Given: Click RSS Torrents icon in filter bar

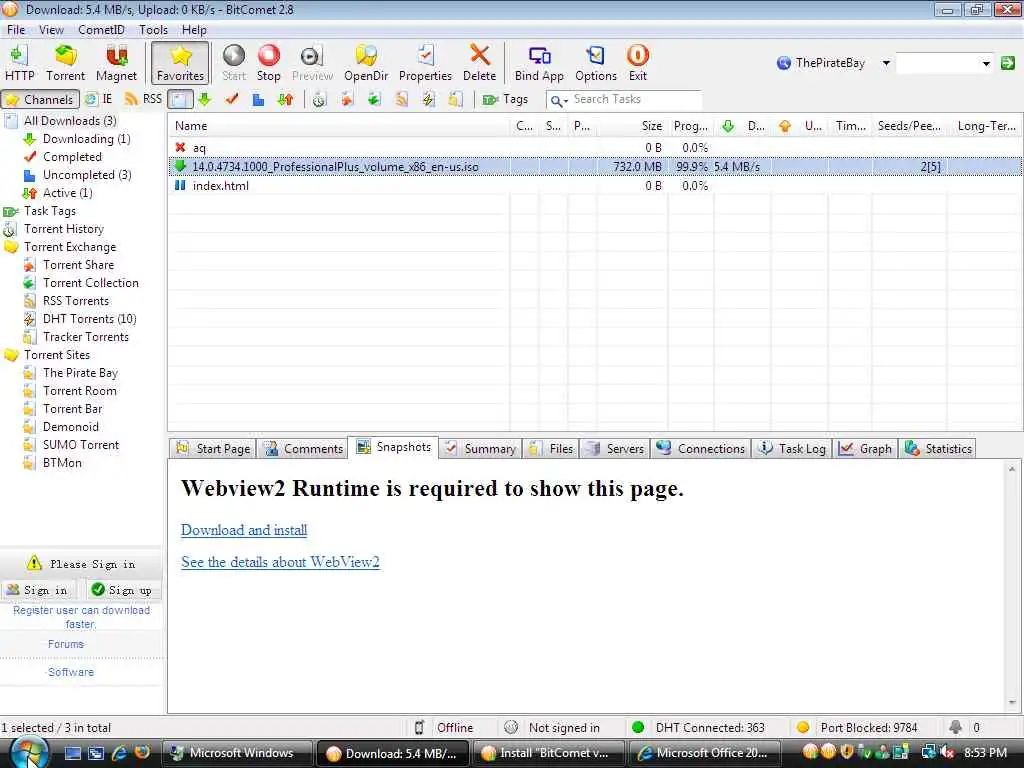Looking at the screenshot, I should (402, 99).
